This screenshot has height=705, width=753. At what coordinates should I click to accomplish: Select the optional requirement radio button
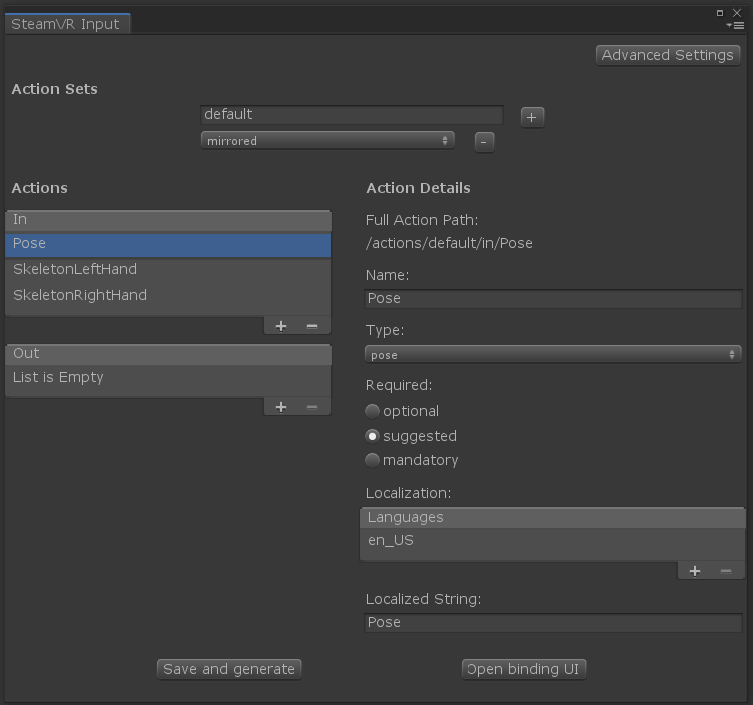(x=372, y=411)
